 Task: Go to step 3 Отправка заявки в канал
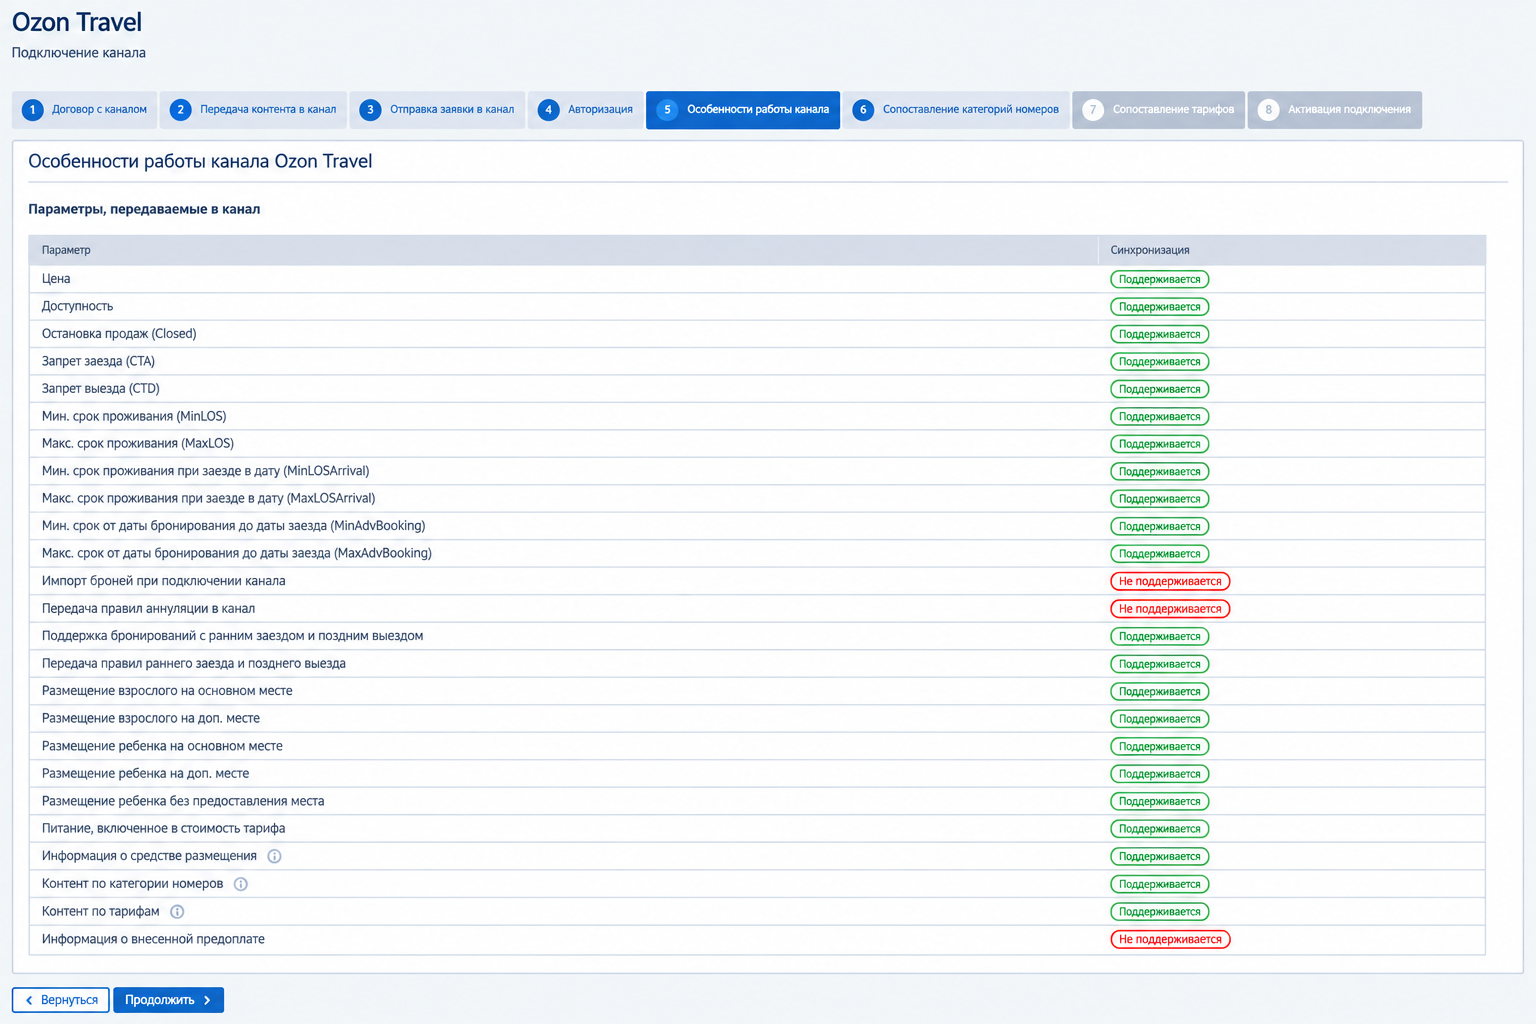coord(437,110)
